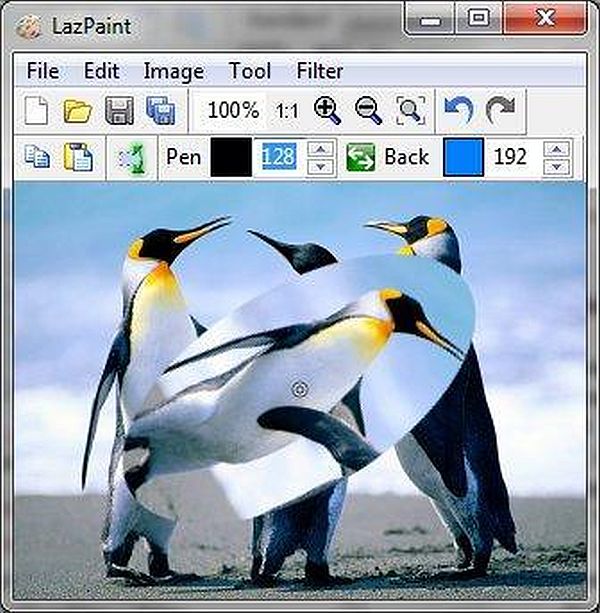This screenshot has height=613, width=600.
Task: Open an image using the folder icon
Action: 78,110
